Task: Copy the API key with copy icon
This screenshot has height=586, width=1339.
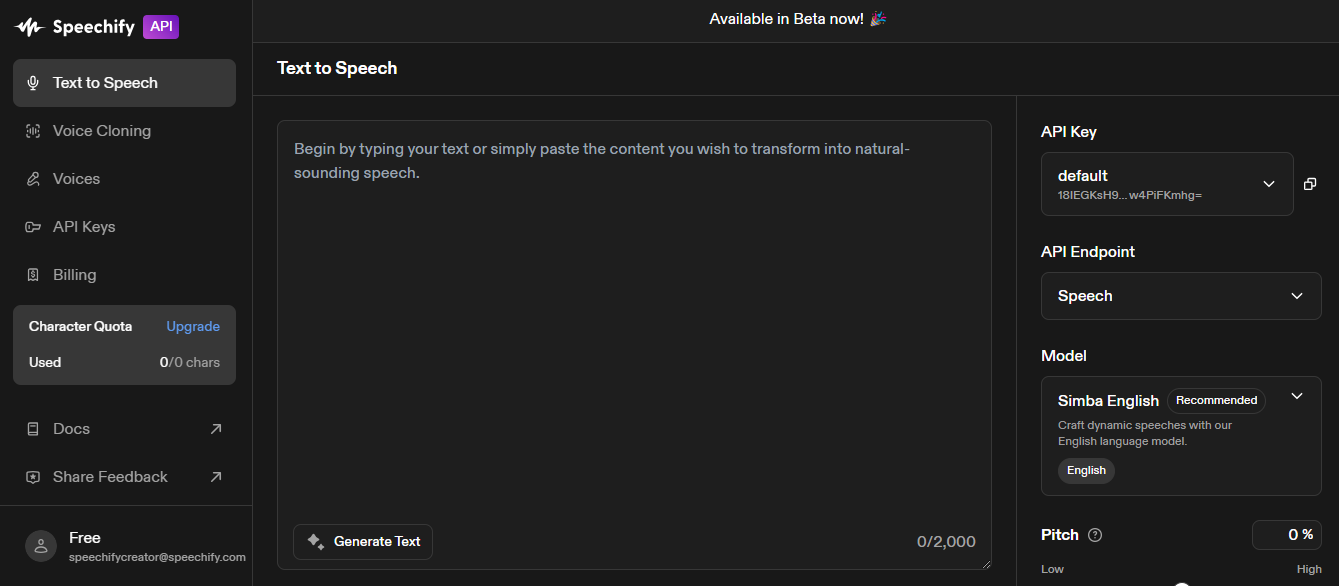Action: coord(1310,184)
